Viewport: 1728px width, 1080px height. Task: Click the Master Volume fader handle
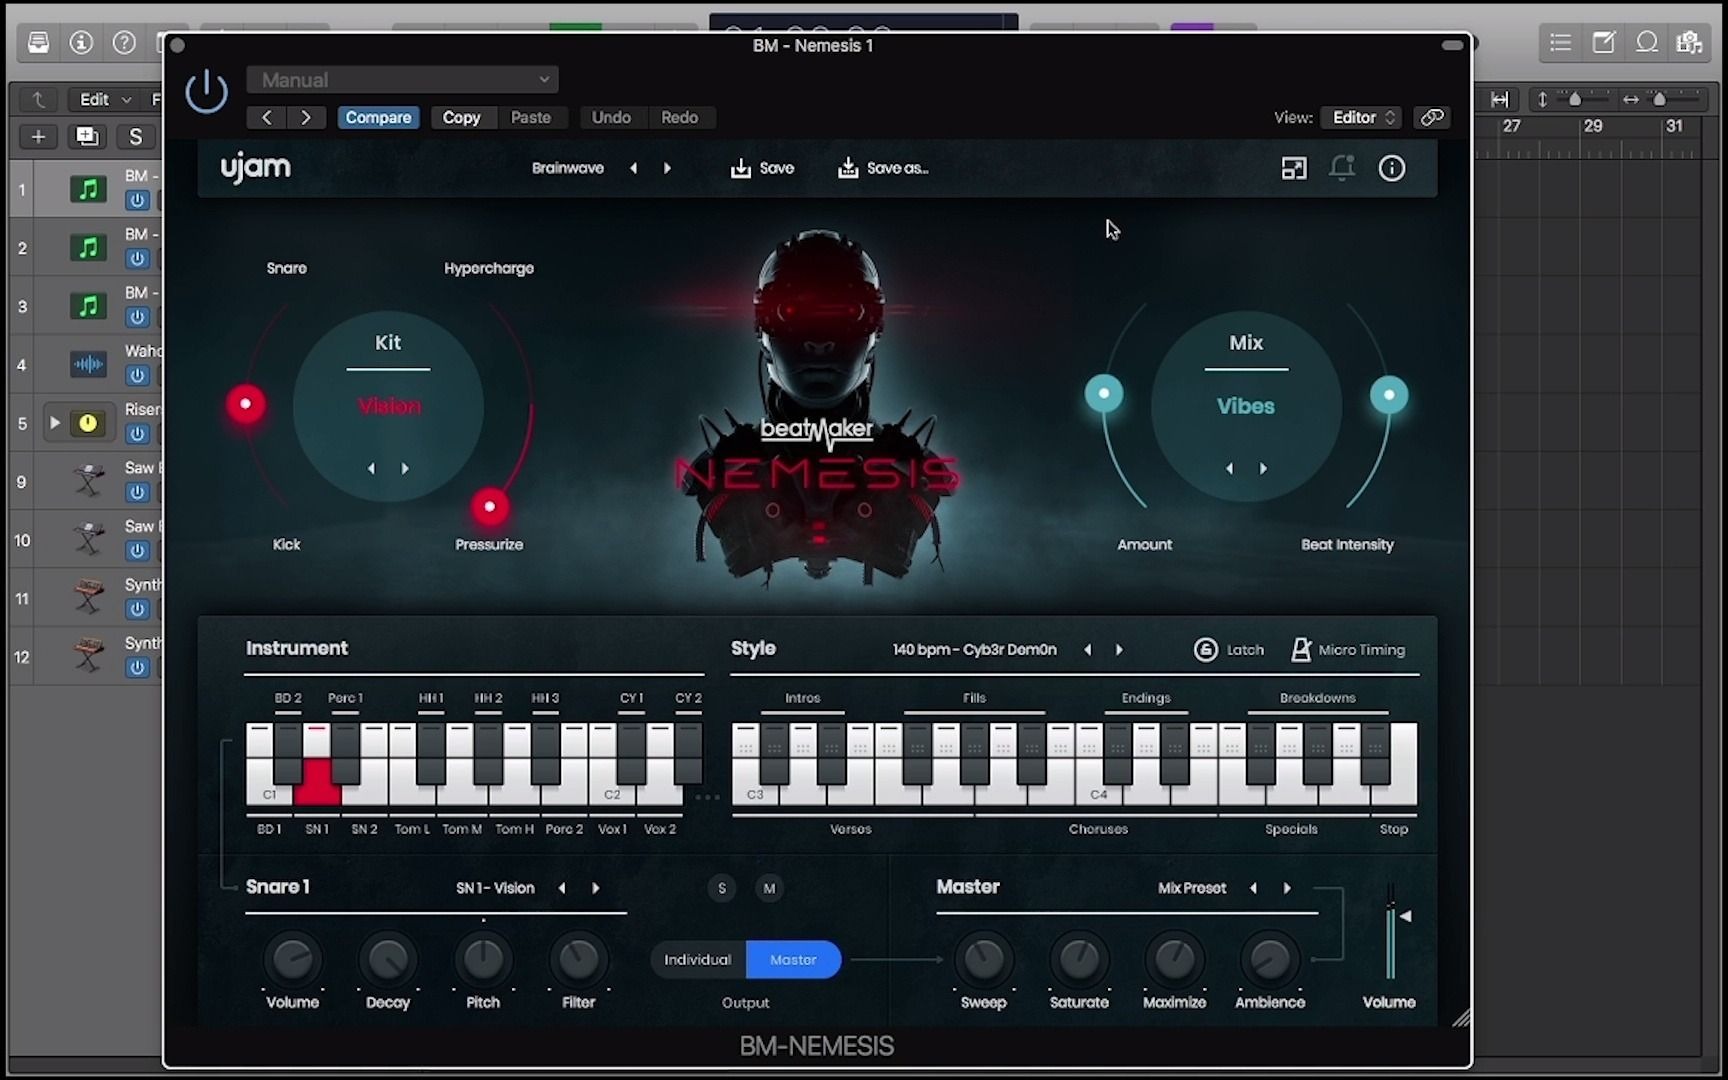tap(1405, 916)
